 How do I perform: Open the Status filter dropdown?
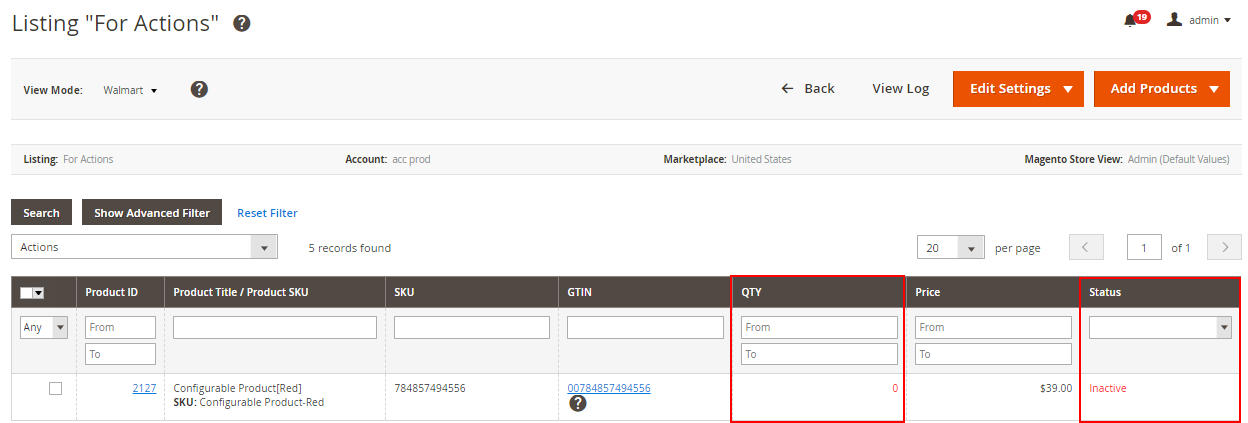point(1159,327)
